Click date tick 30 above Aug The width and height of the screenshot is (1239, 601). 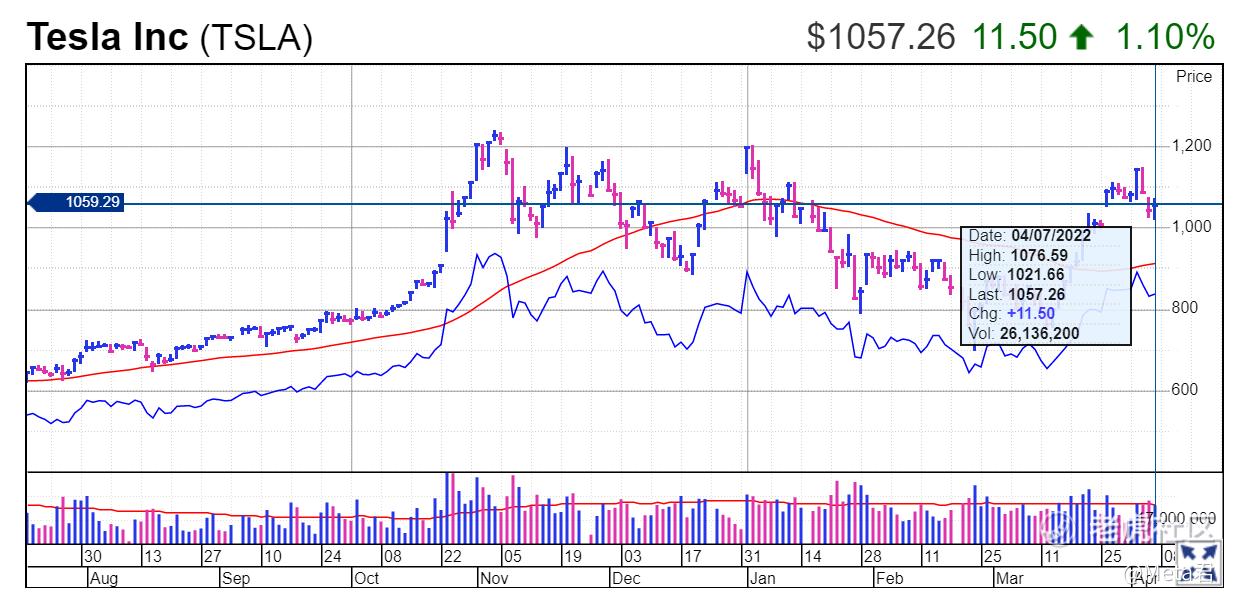(x=93, y=556)
